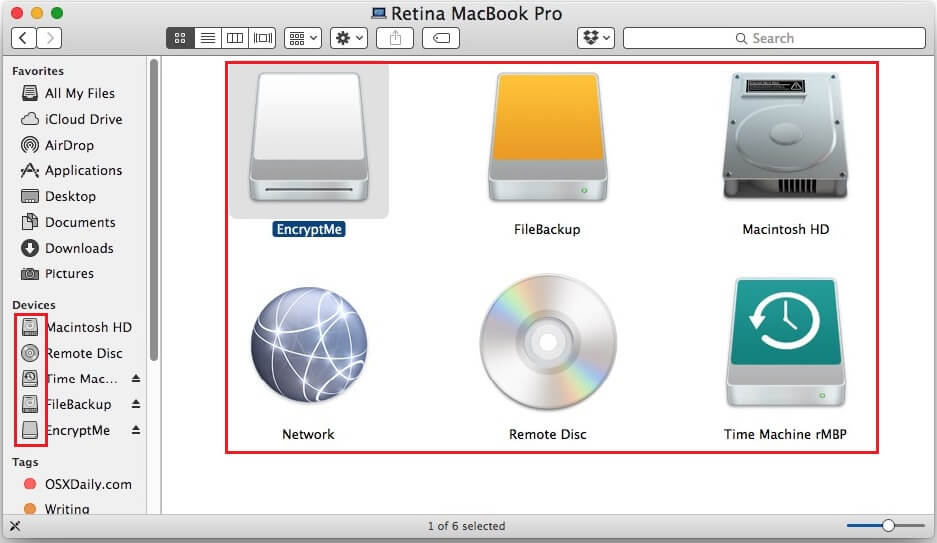937x543 pixels.
Task: Click the Macintosh HD label under icon
Action: point(786,229)
